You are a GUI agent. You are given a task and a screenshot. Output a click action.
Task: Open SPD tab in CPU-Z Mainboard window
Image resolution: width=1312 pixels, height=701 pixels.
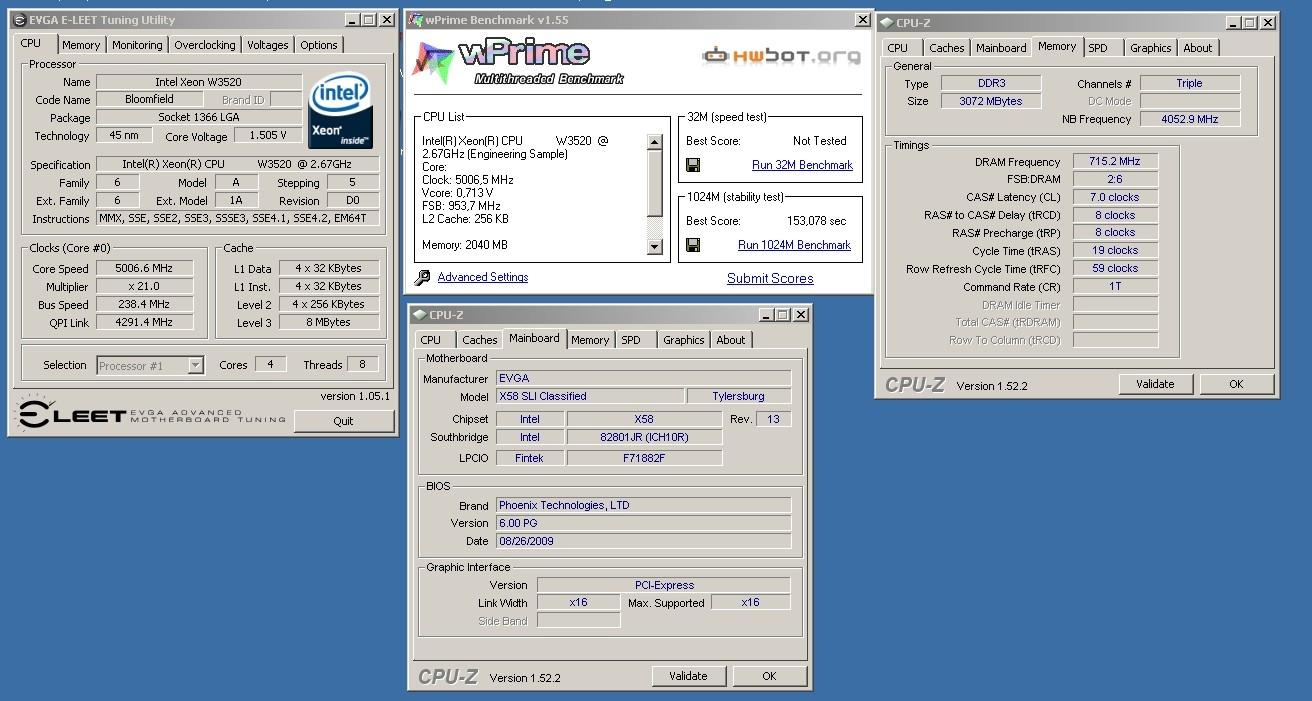coord(631,340)
